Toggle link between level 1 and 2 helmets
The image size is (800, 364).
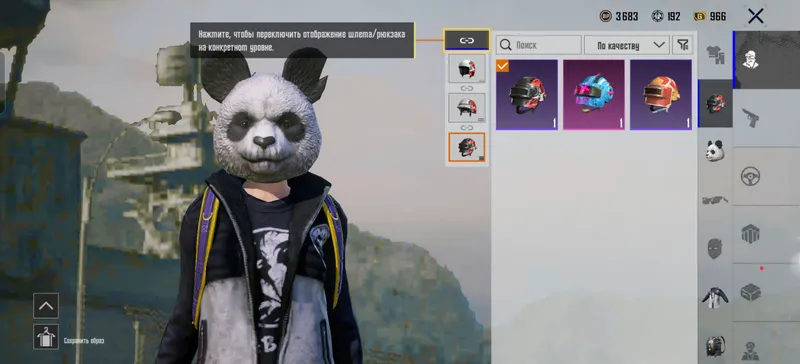click(467, 88)
